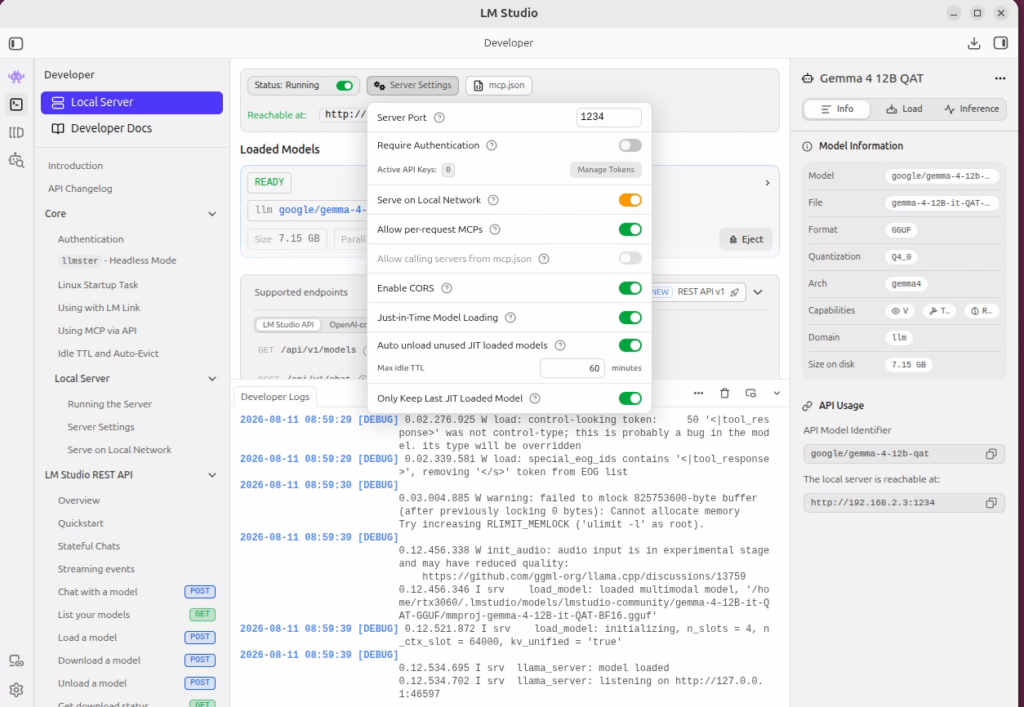Click the Server Port input field

[609, 118]
